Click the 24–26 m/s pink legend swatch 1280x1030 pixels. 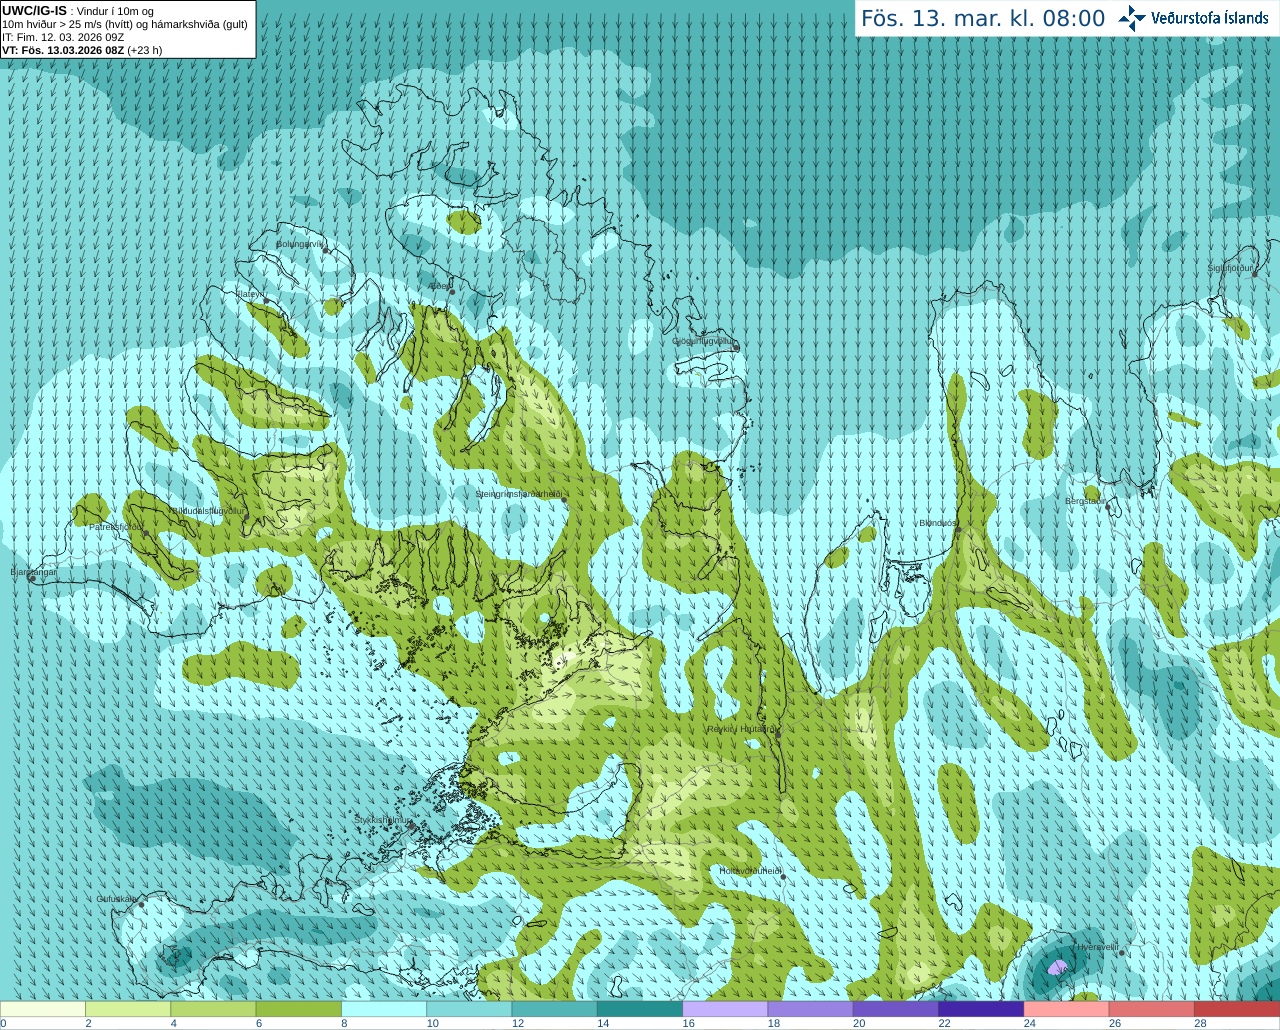(x=1067, y=1009)
